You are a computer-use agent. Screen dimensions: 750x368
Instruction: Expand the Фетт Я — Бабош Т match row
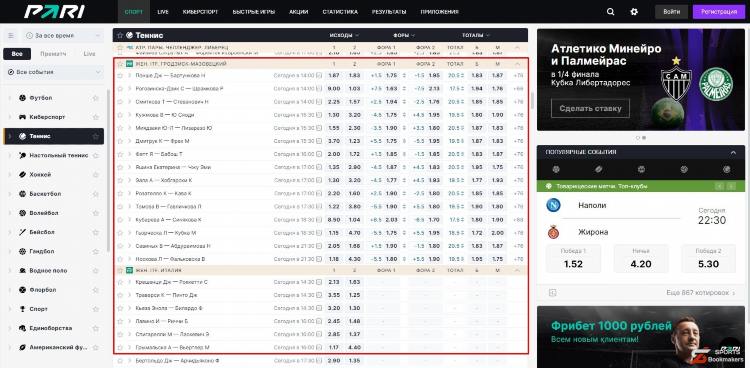(129, 154)
